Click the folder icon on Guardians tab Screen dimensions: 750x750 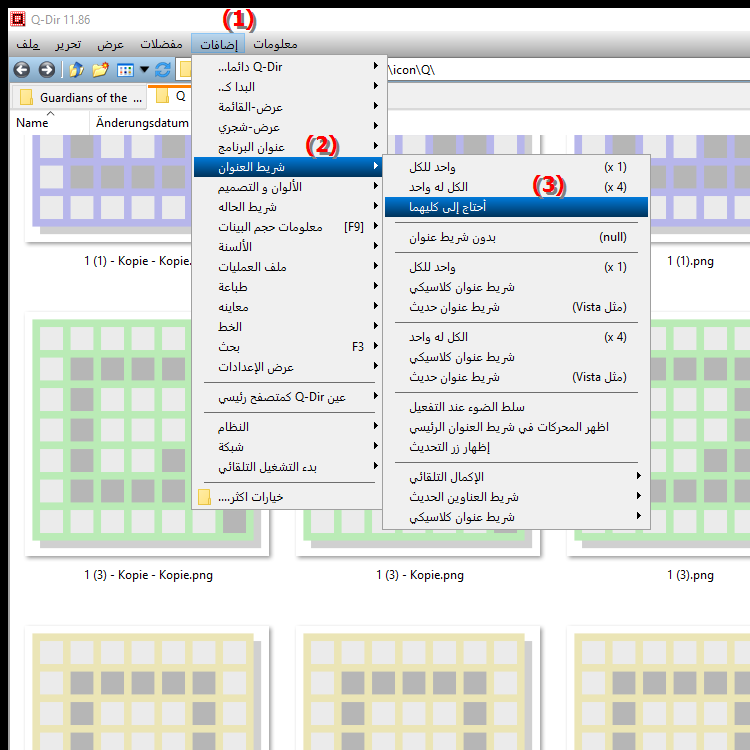pos(26,97)
